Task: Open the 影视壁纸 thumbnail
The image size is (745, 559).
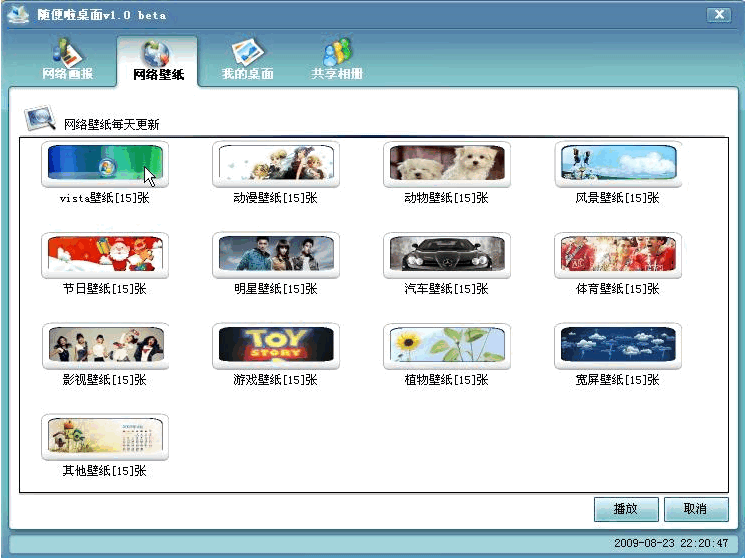Action: (x=105, y=345)
